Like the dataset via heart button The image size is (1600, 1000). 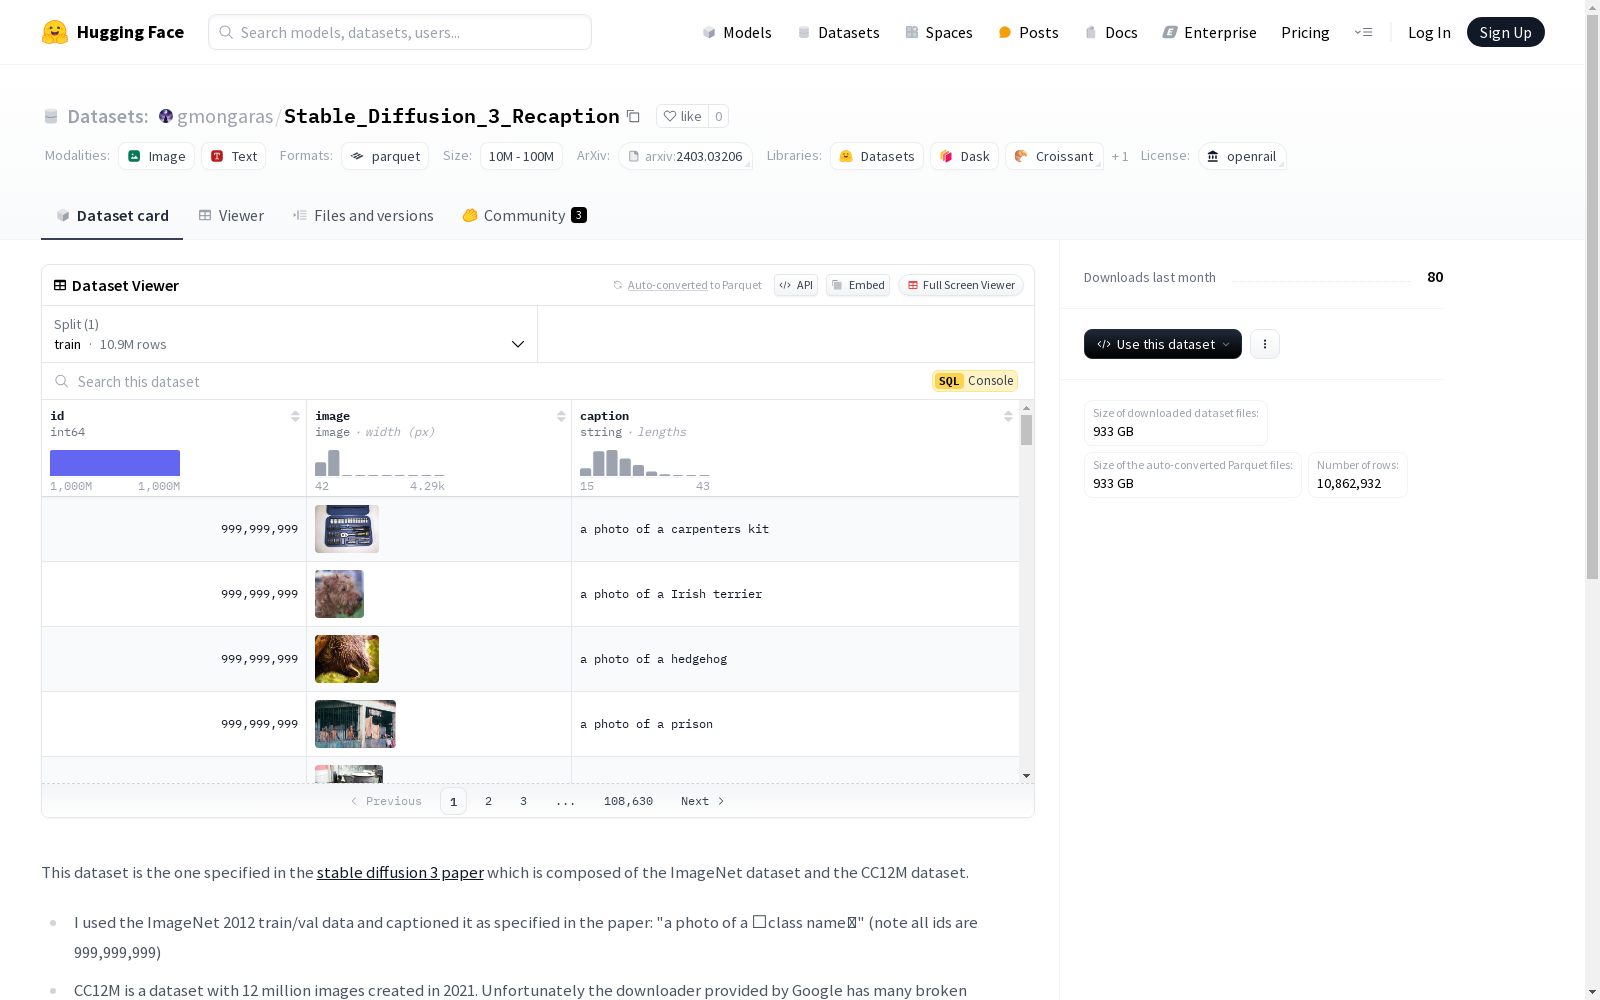coord(683,116)
